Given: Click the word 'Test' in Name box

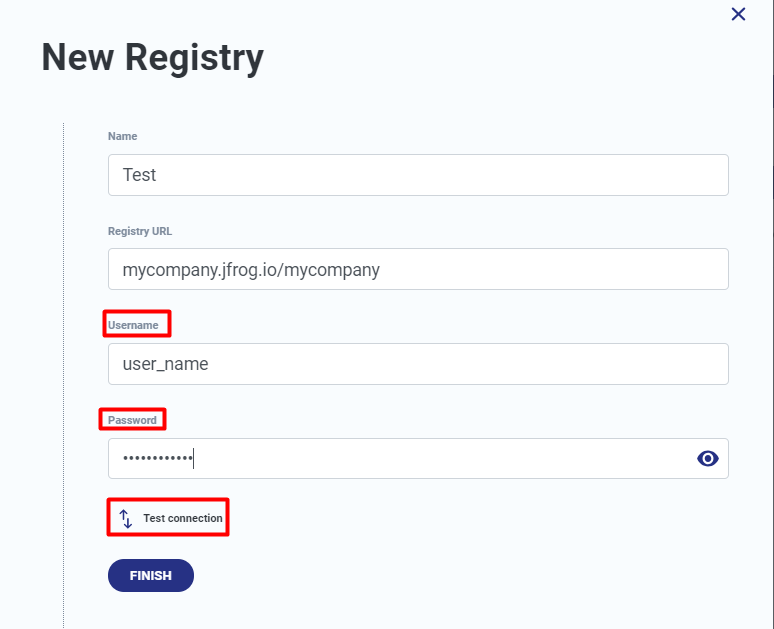Looking at the screenshot, I should (139, 175).
